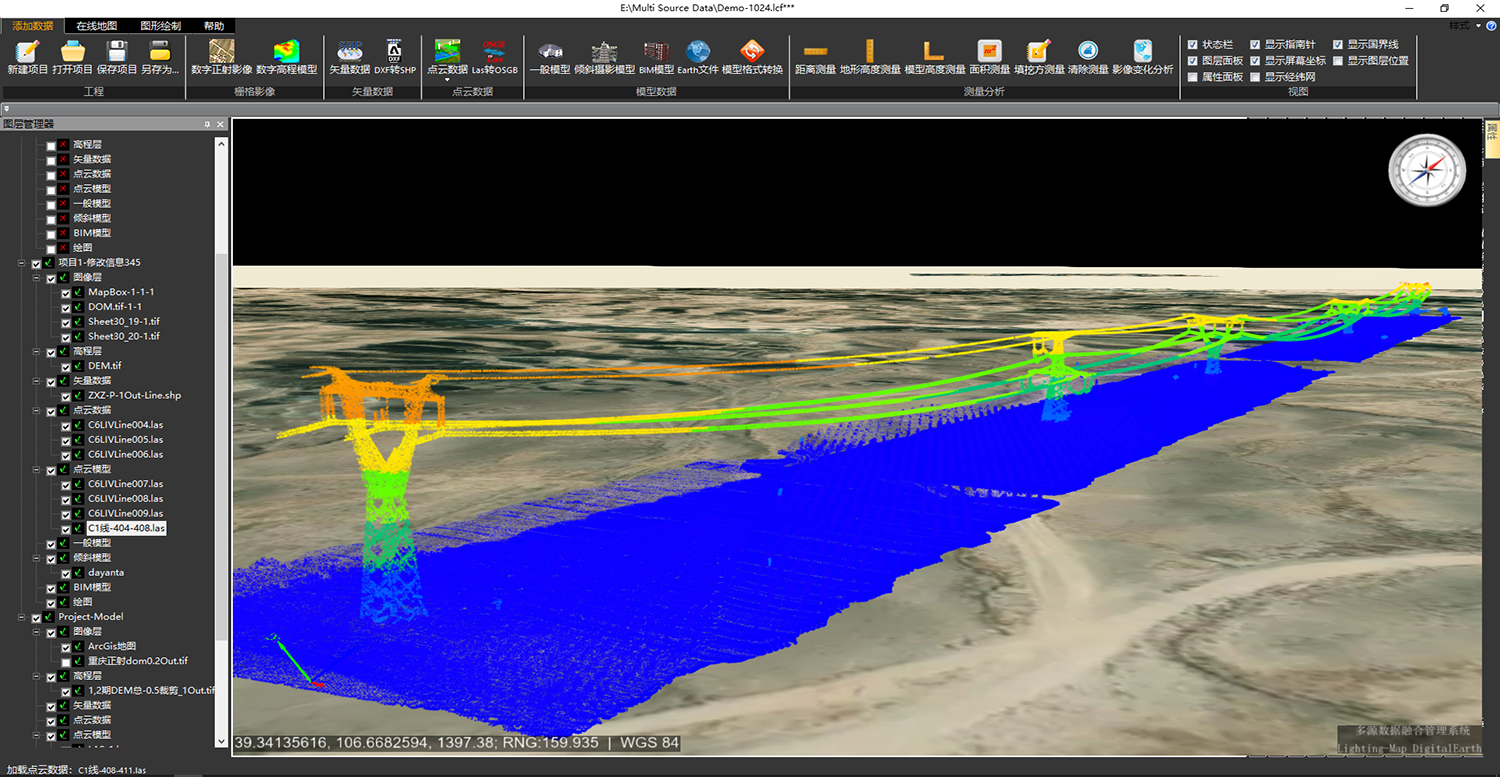Screen dimensions: 1500x777
Task: Start the 距离测量 distance measurement tool
Action: 815,52
